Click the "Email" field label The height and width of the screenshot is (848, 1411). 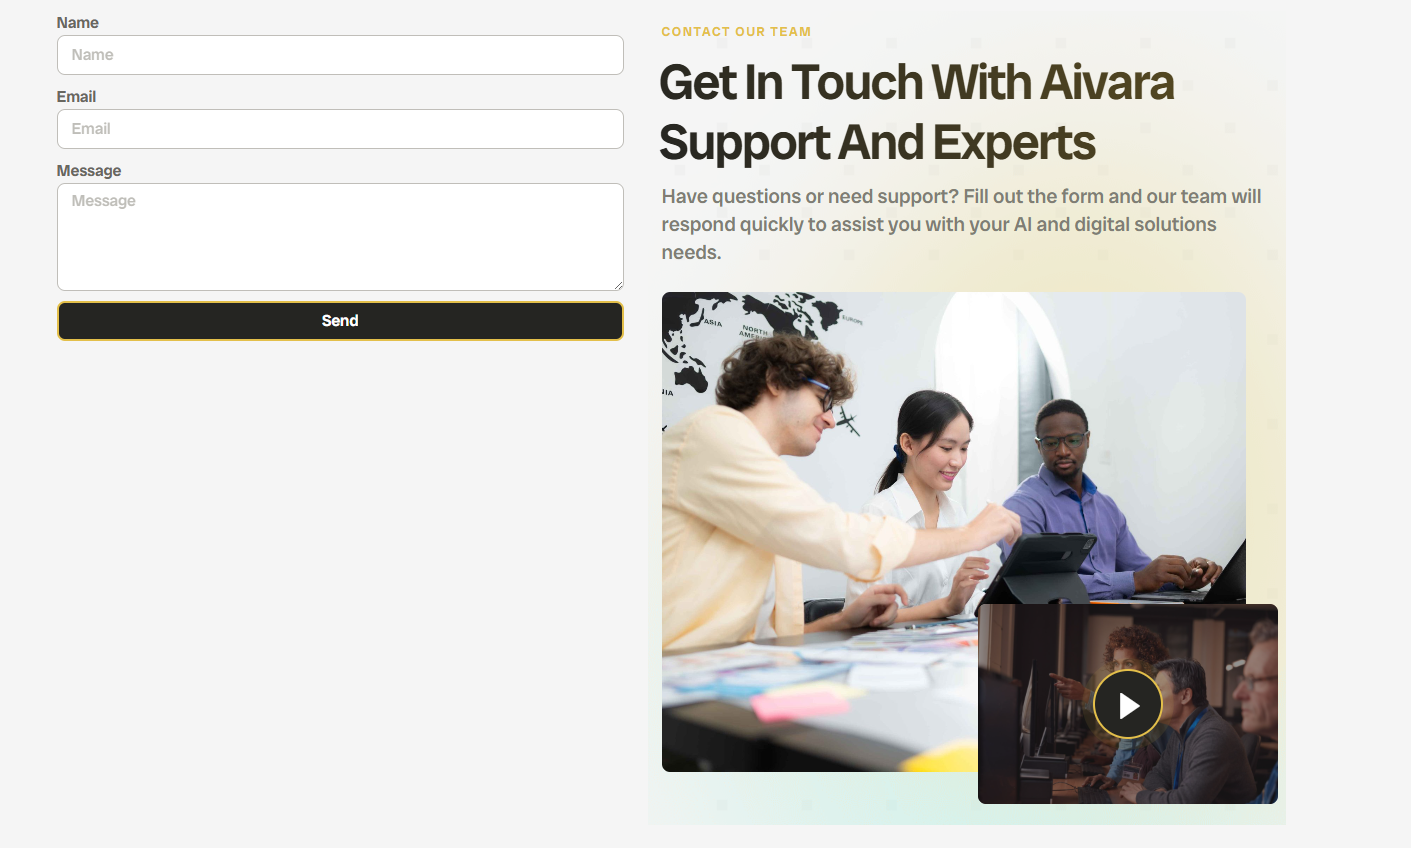coord(76,97)
